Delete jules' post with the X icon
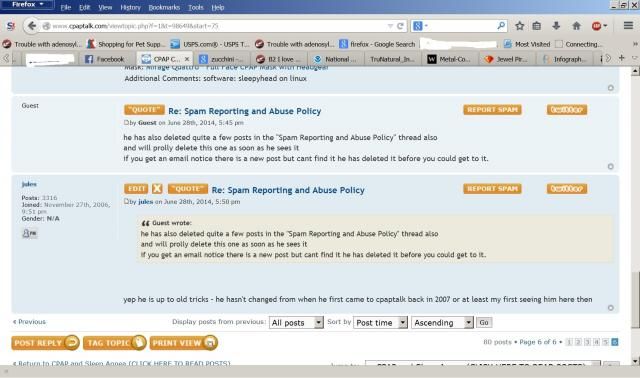The width and height of the screenshot is (640, 378). 157,189
